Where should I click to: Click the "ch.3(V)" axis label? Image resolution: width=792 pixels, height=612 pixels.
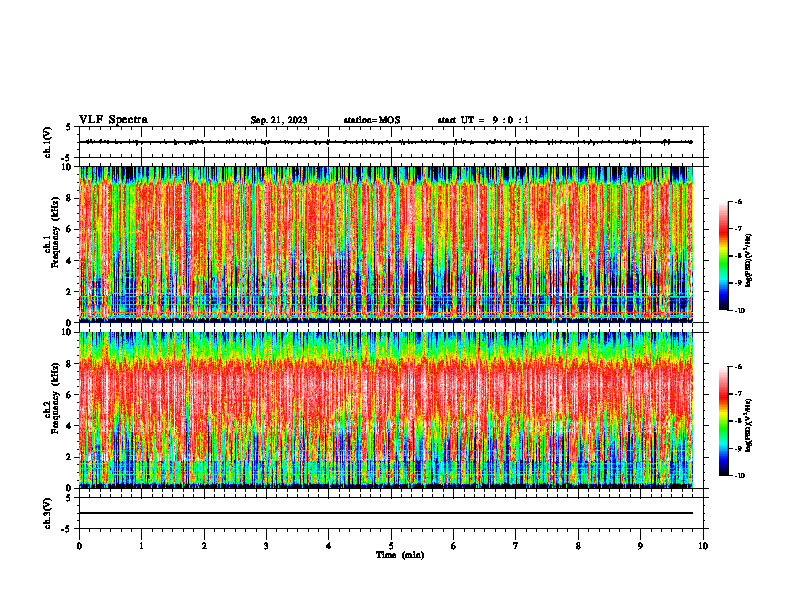(x=47, y=513)
